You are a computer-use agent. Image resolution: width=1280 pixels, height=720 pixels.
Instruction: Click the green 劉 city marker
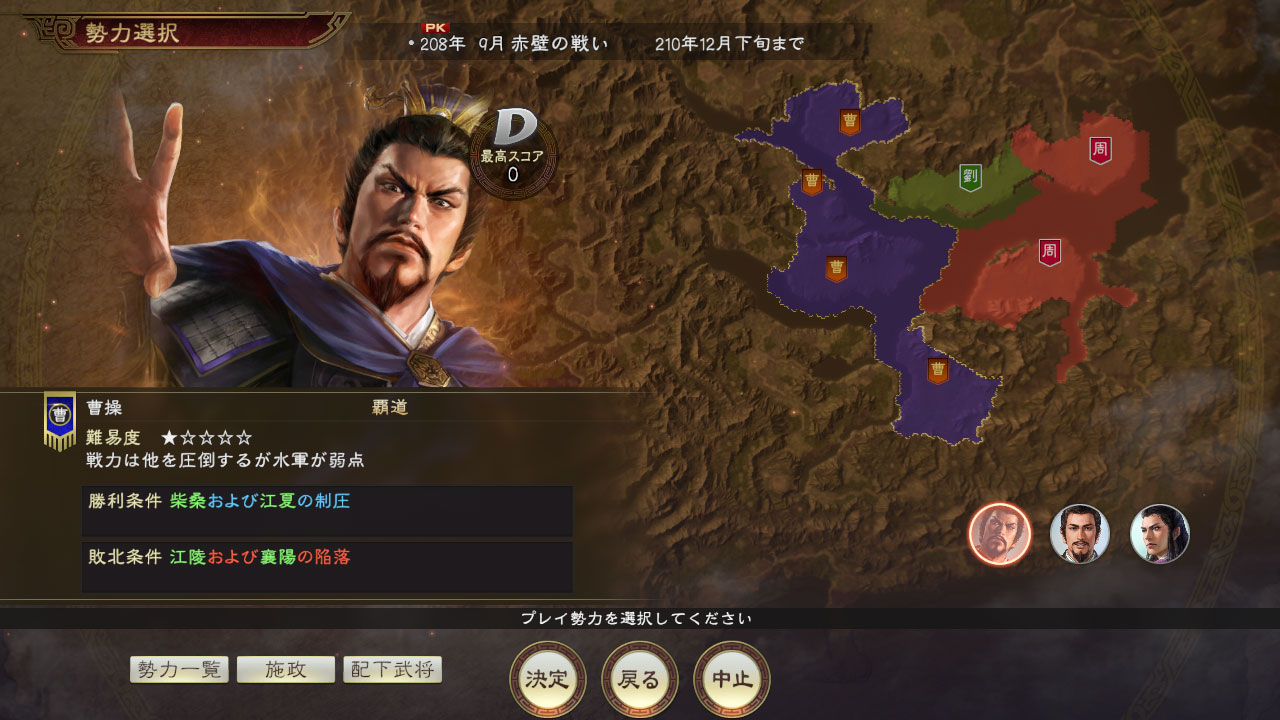pos(970,177)
